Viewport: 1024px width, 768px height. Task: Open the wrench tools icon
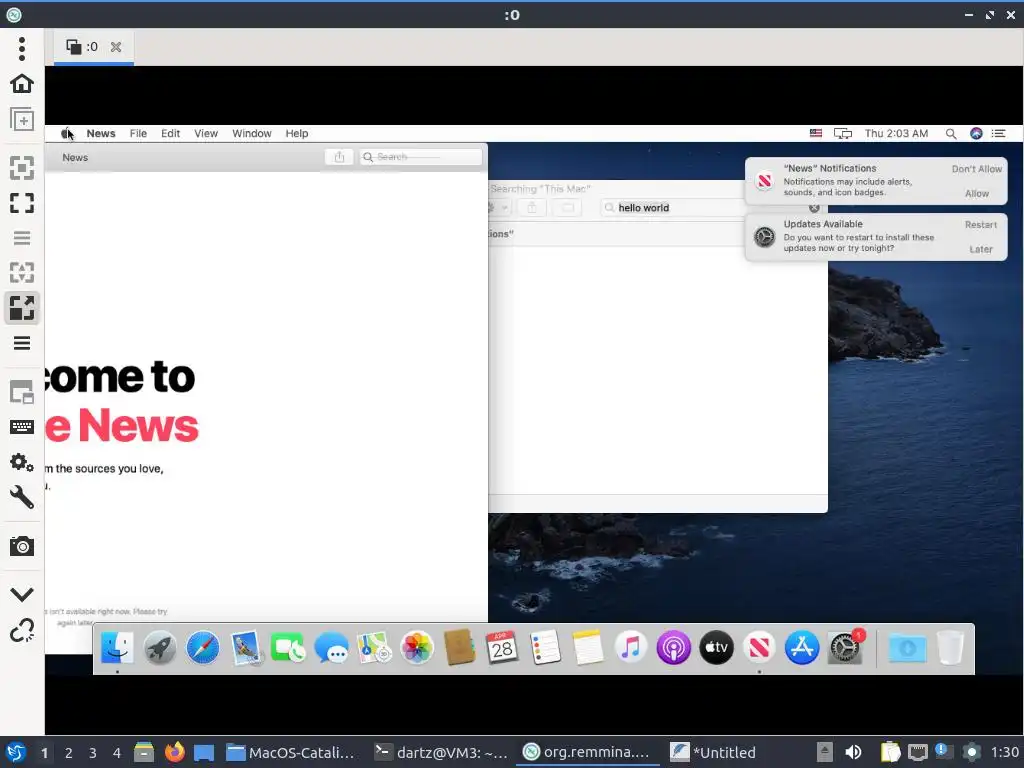22,498
